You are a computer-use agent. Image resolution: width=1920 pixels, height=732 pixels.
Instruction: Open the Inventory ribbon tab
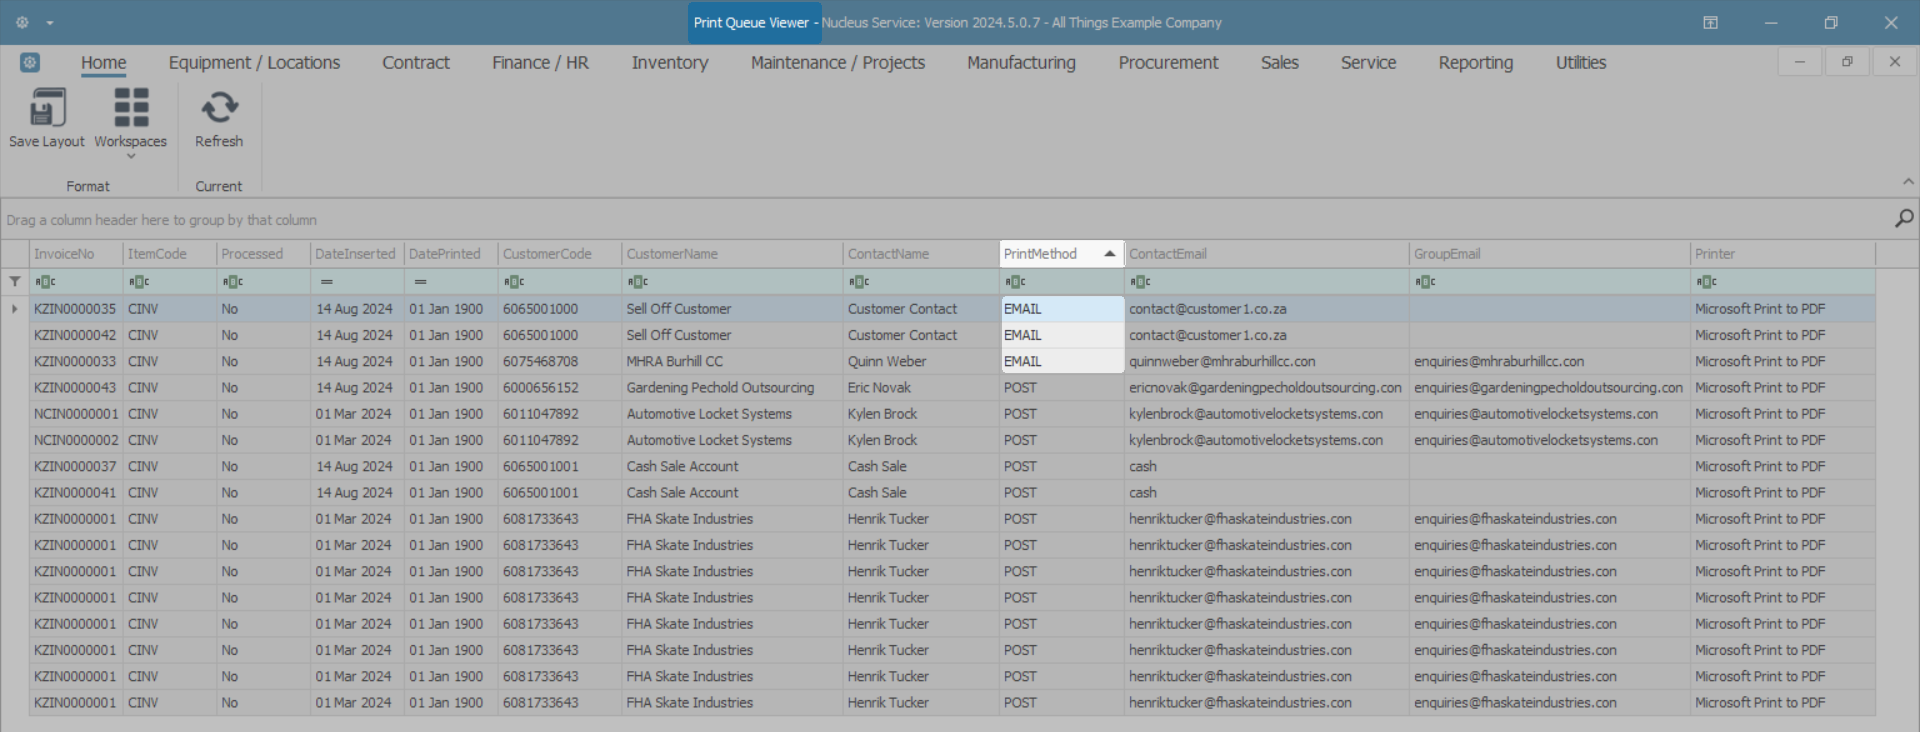coord(669,63)
